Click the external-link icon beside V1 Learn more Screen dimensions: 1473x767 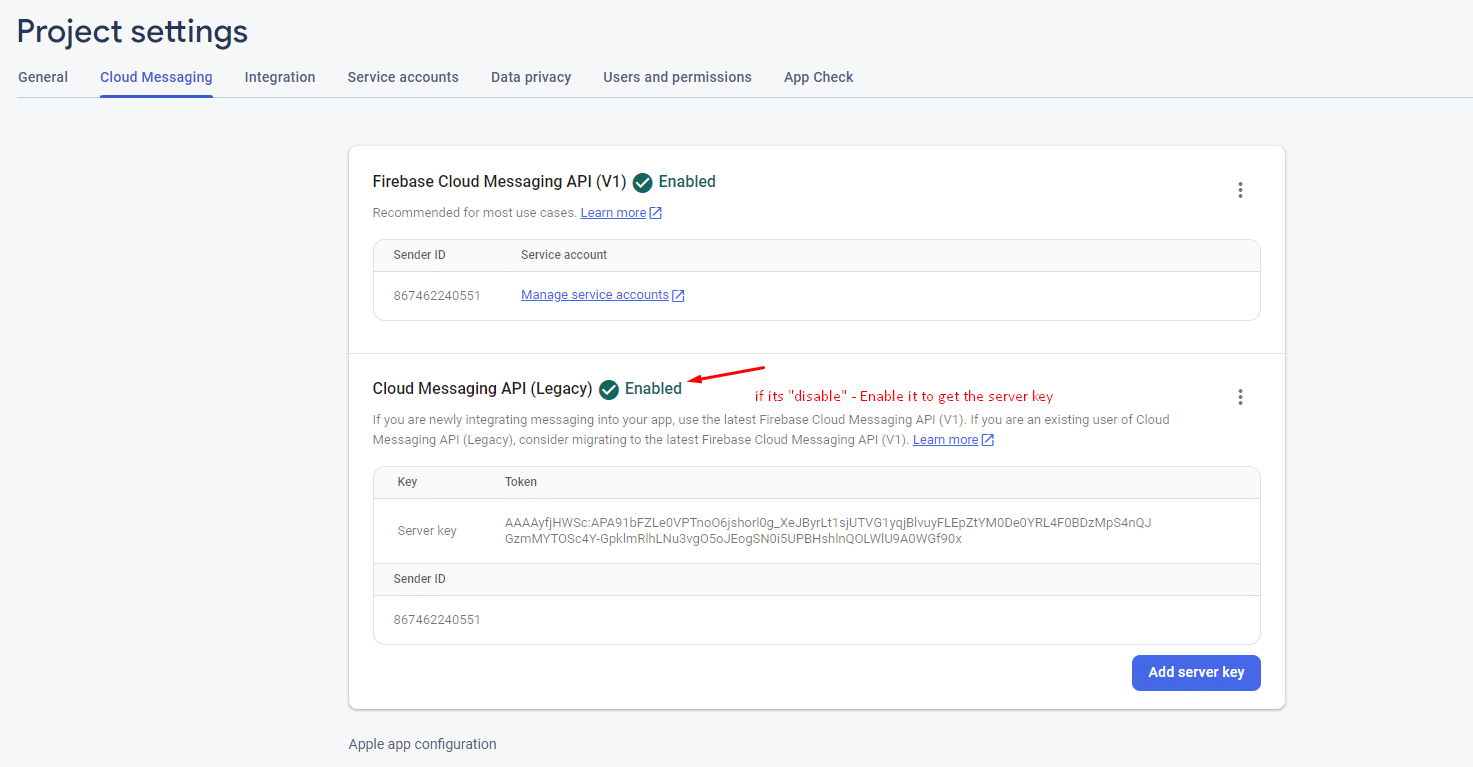(x=656, y=213)
